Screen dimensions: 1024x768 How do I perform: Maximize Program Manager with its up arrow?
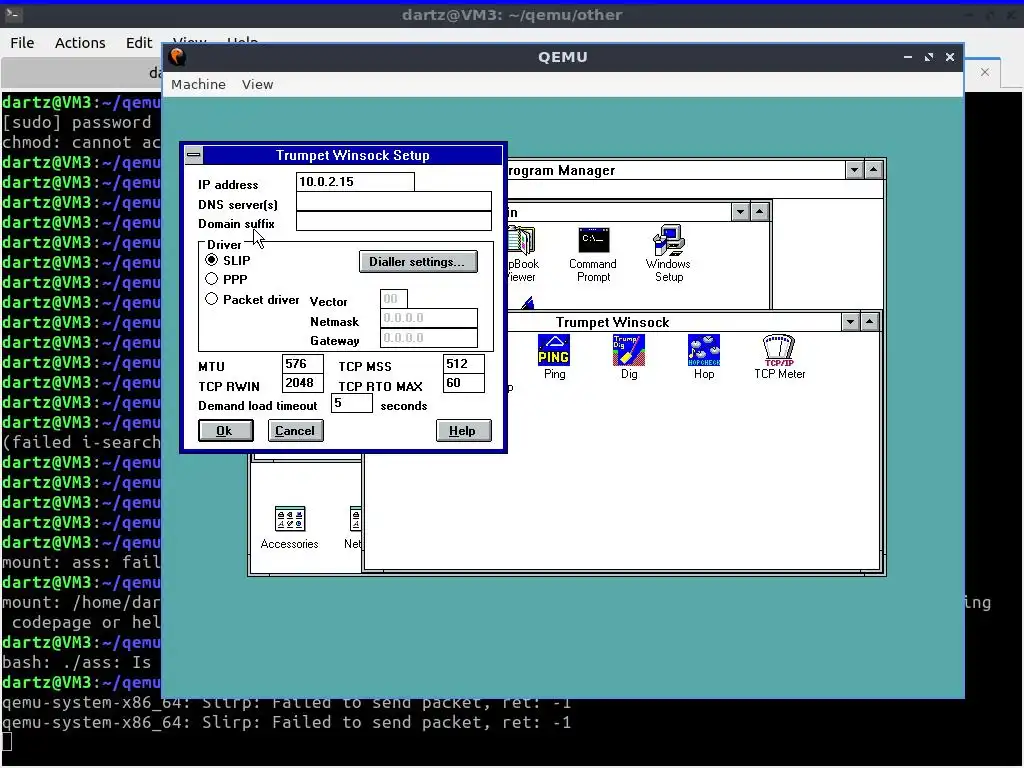(874, 170)
